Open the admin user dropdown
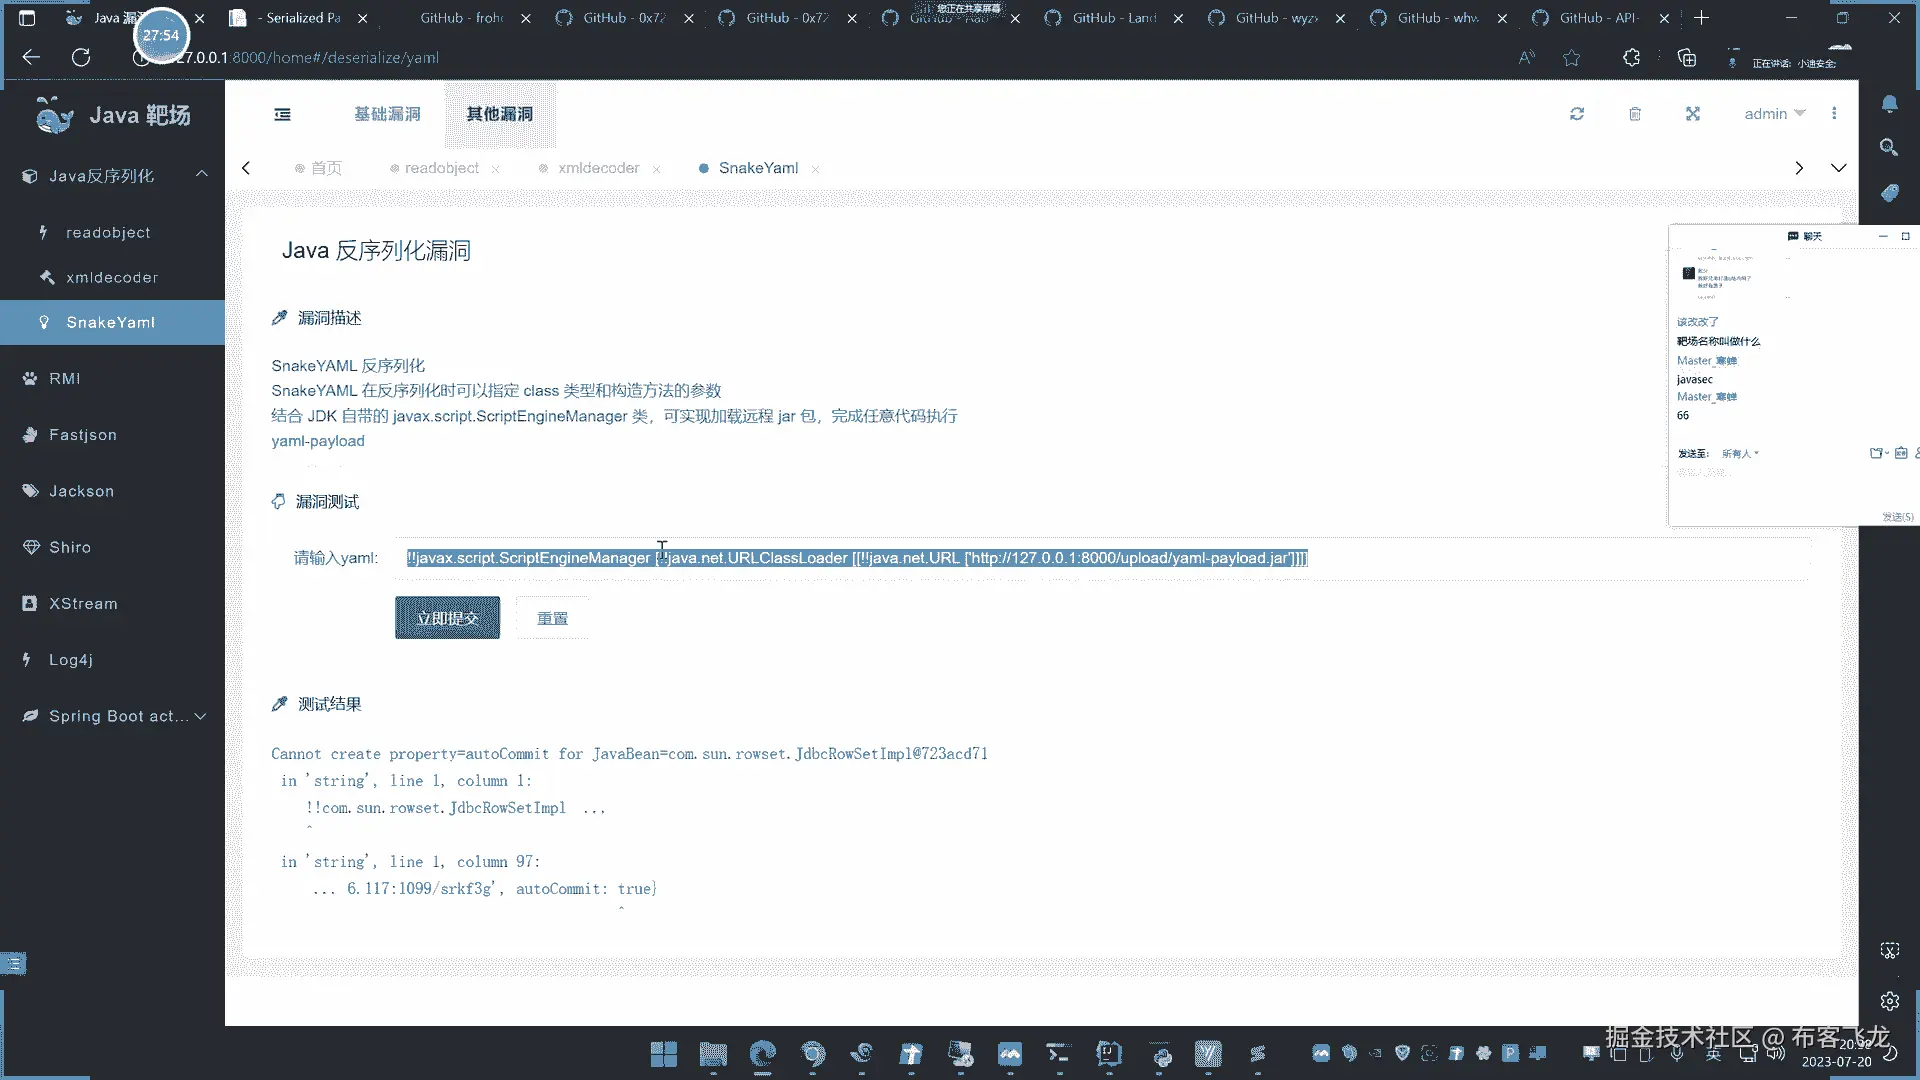This screenshot has width=1920, height=1080. (x=1774, y=114)
